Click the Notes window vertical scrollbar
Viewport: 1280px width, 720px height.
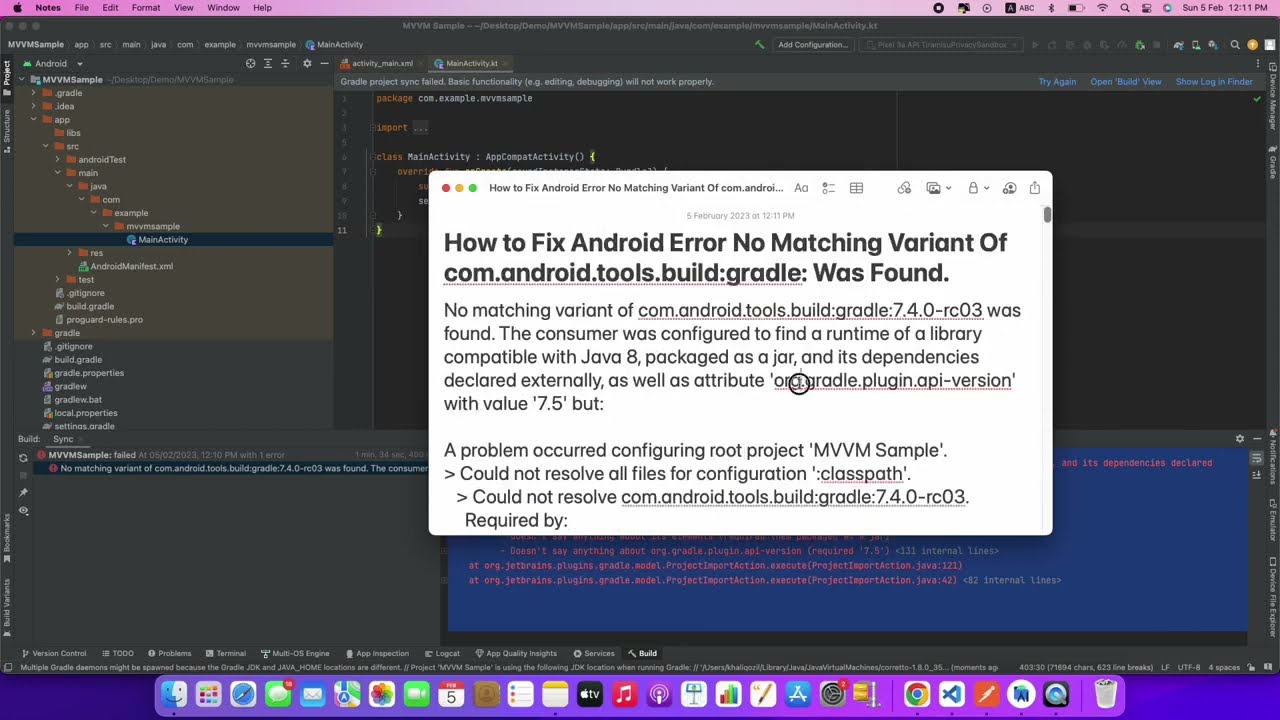point(1047,214)
